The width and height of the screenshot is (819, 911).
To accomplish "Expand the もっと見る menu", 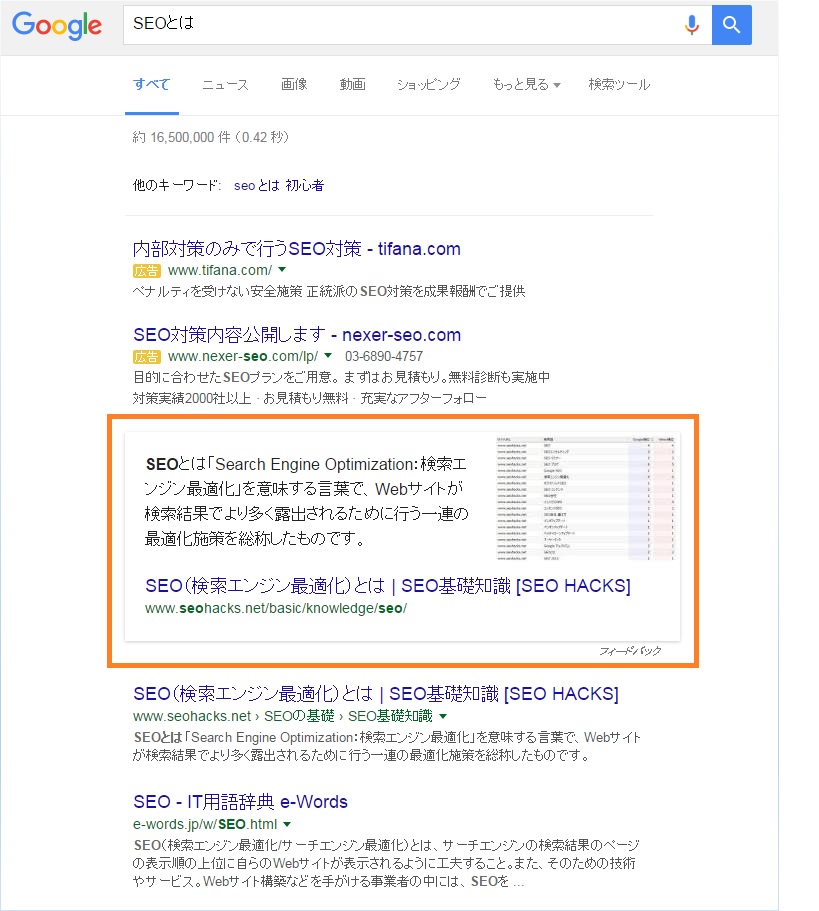I will click(x=526, y=84).
